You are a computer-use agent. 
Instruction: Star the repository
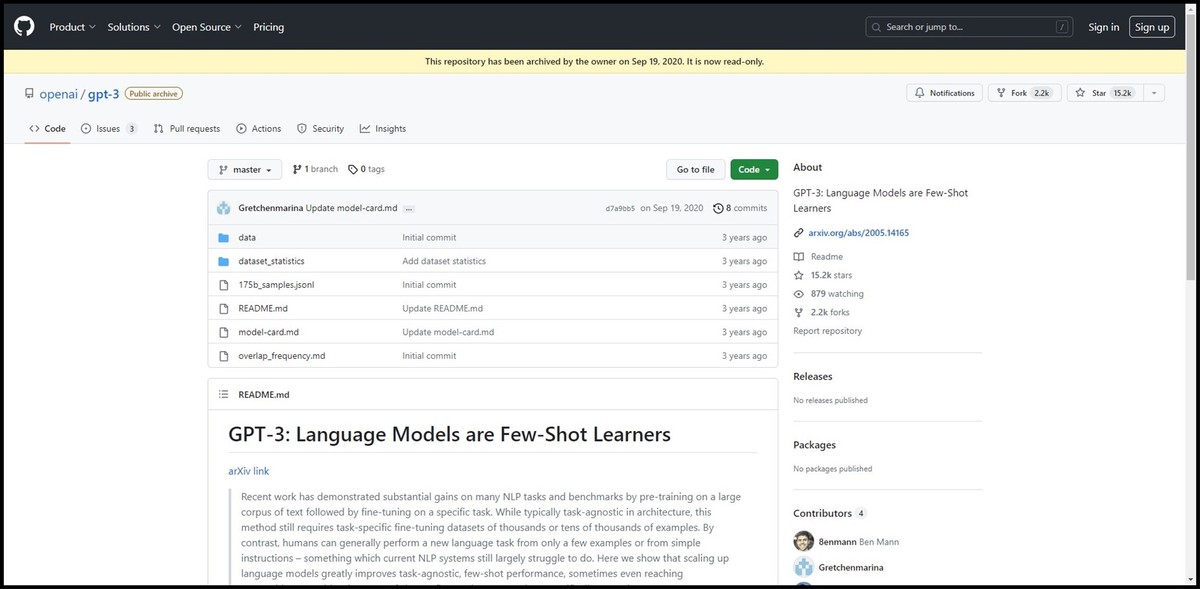click(1103, 93)
